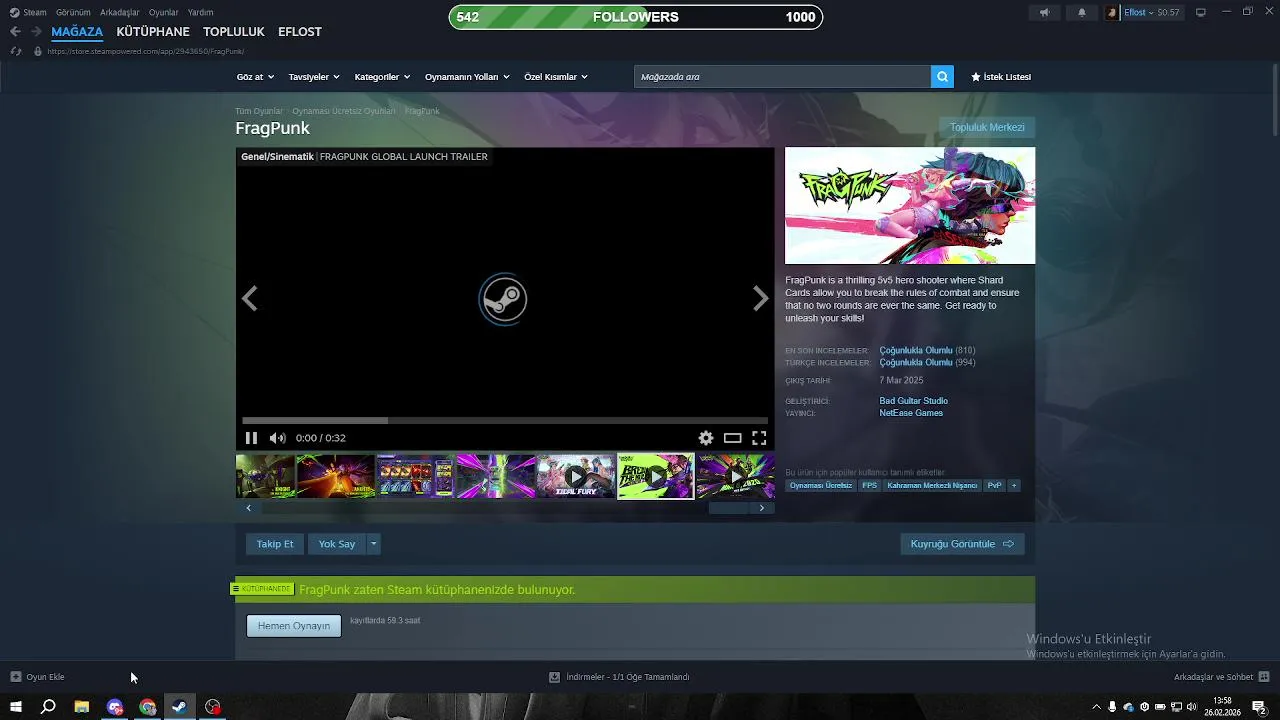
Task: Click Hemen Oynayın to play
Action: [x=294, y=626]
